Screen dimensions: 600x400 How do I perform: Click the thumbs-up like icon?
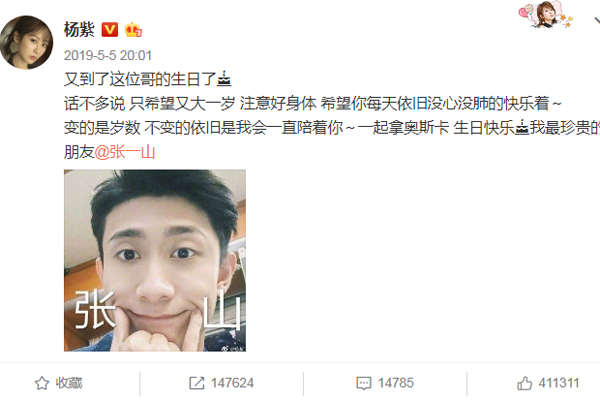(525, 383)
